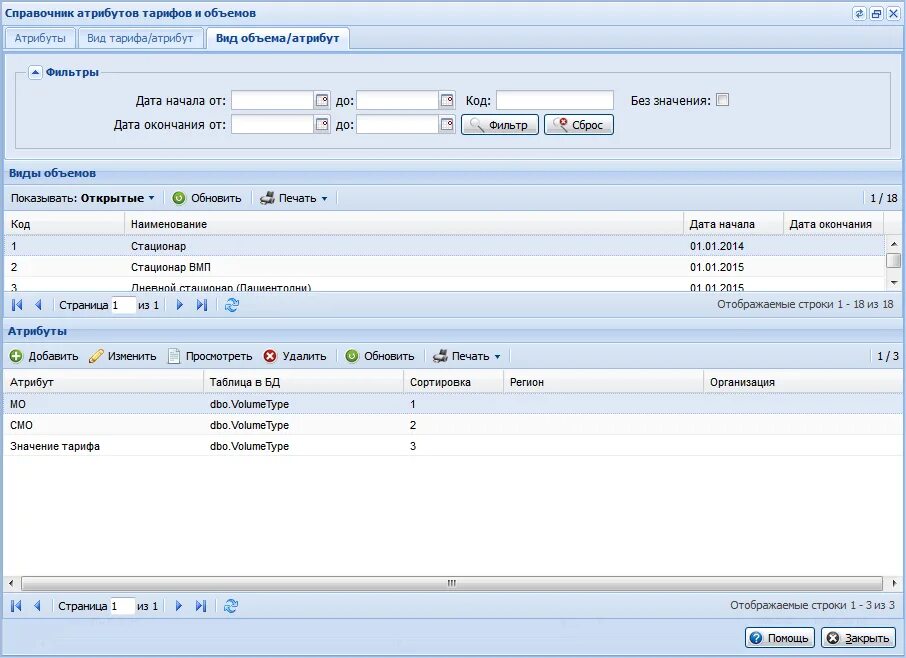Focus the 'Дата начала от' input field

coord(273,101)
